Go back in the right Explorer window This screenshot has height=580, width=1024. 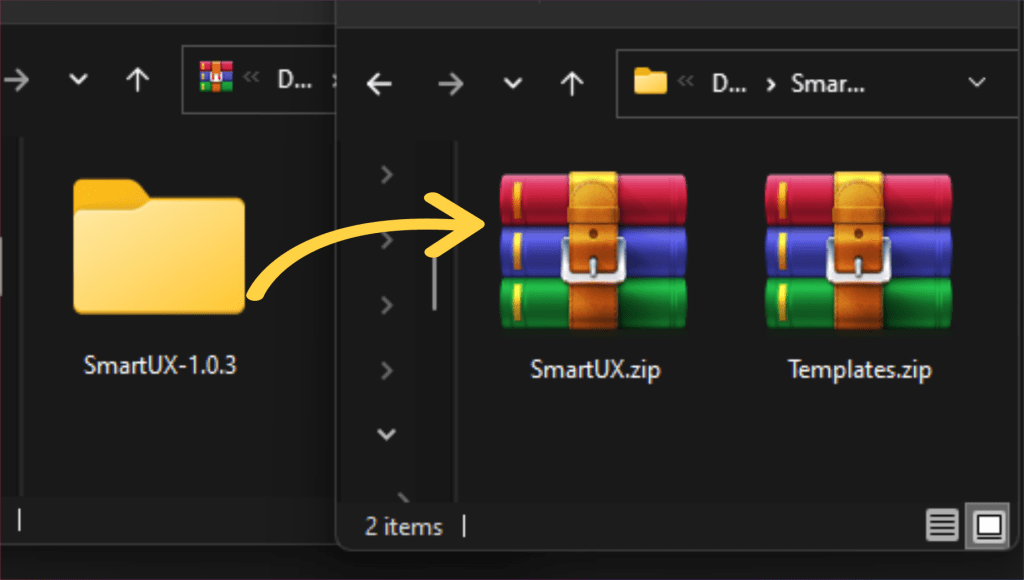tap(379, 84)
